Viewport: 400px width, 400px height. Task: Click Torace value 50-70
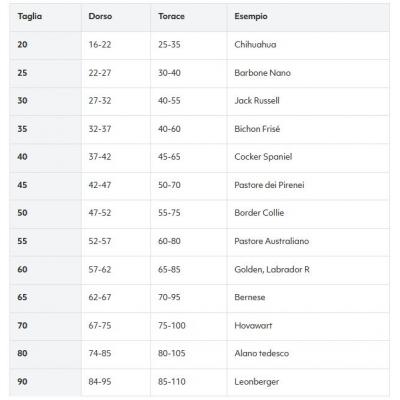169,185
